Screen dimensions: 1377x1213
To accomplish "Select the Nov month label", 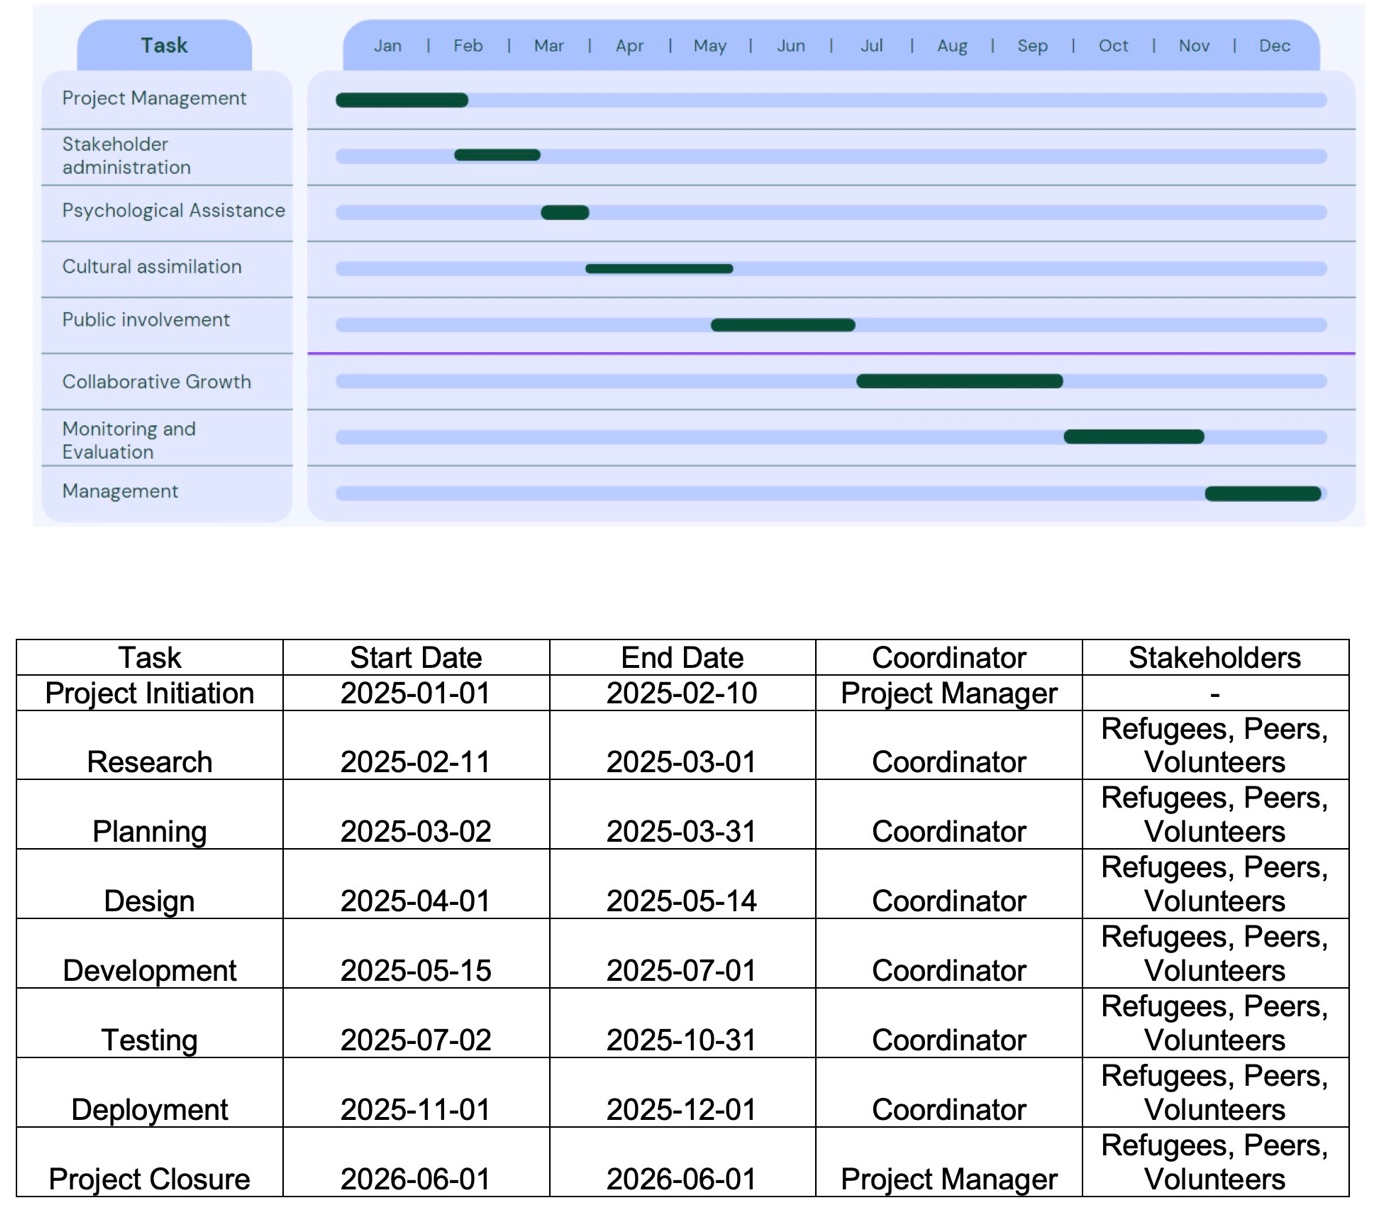I will 1194,46.
